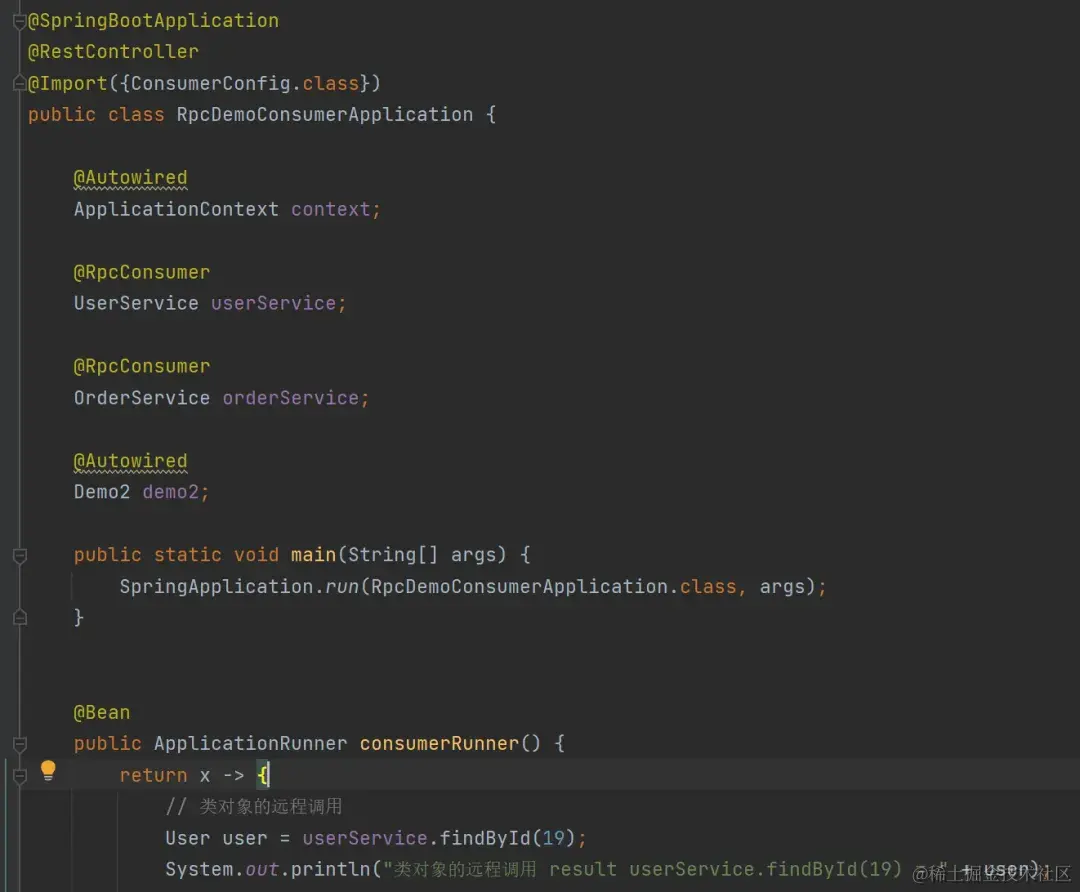Click the UserService type name
Viewport: 1080px width, 892px height.
136,303
